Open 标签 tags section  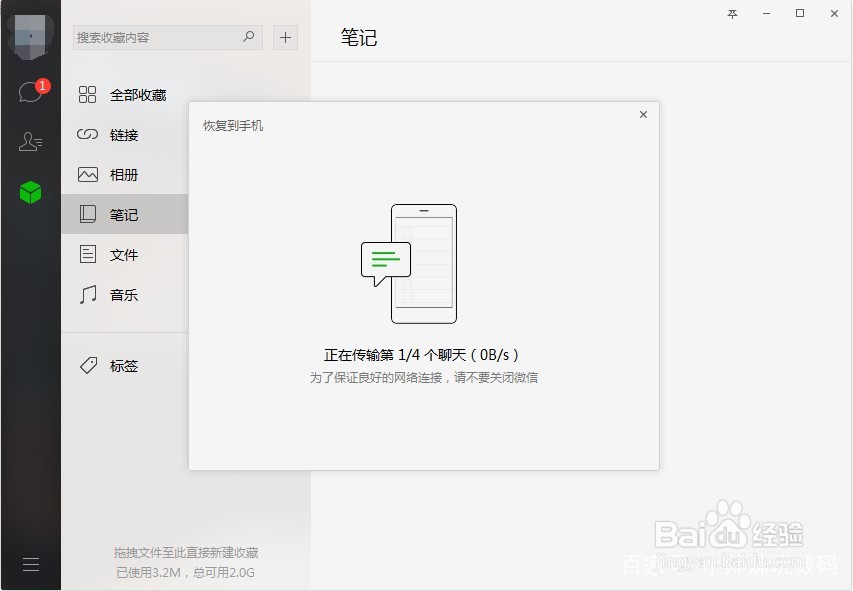(x=125, y=366)
